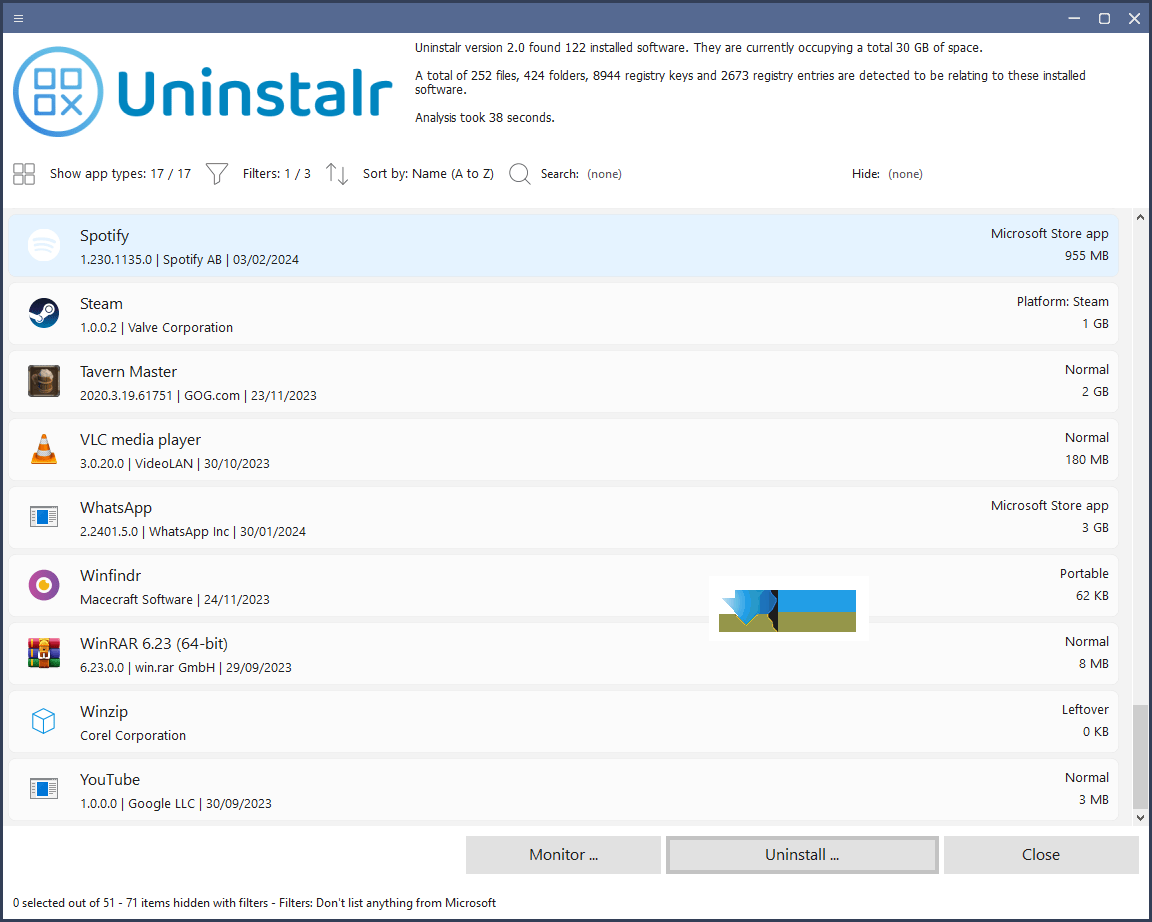Select the Tavern Master entry name
The image size is (1152, 922).
click(x=129, y=372)
